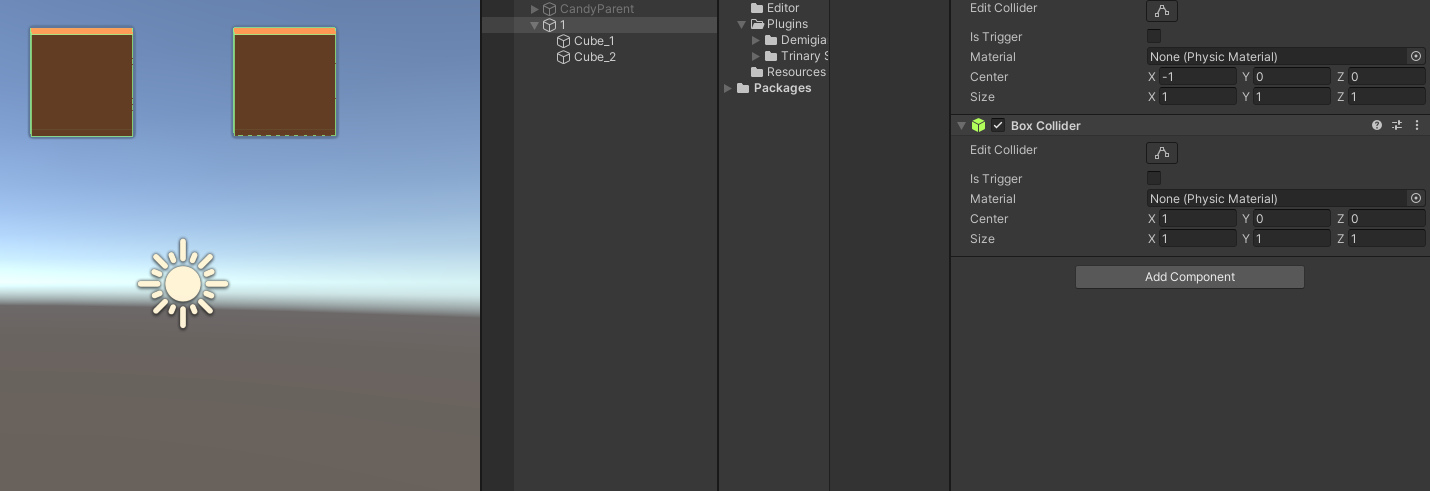Open Box Collider preset settings icon
The image size is (1430, 491).
[1397, 126]
